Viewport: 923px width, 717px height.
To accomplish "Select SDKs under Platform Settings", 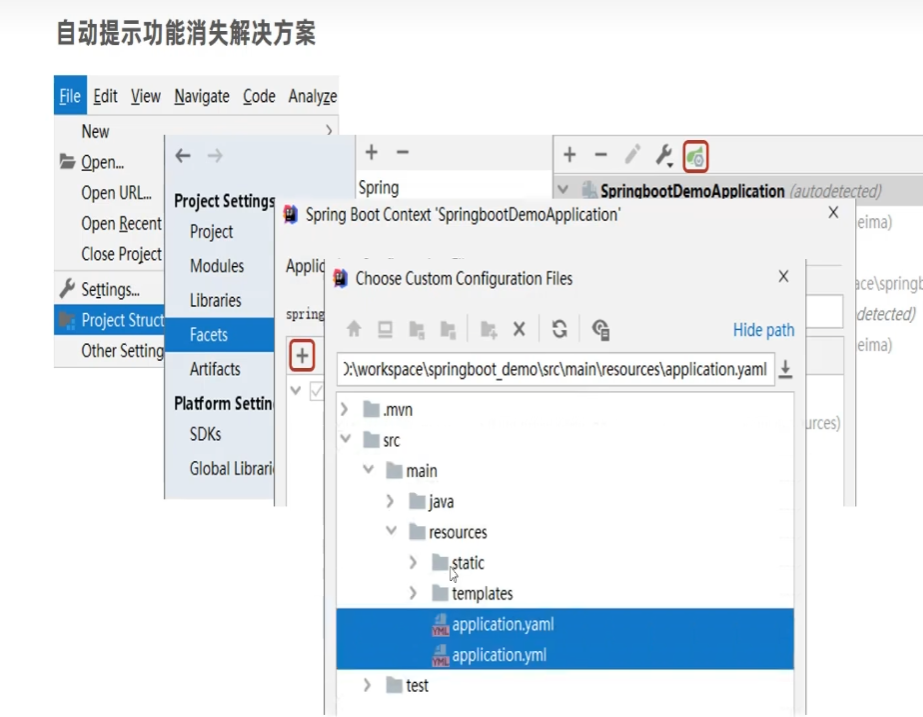I will (205, 434).
